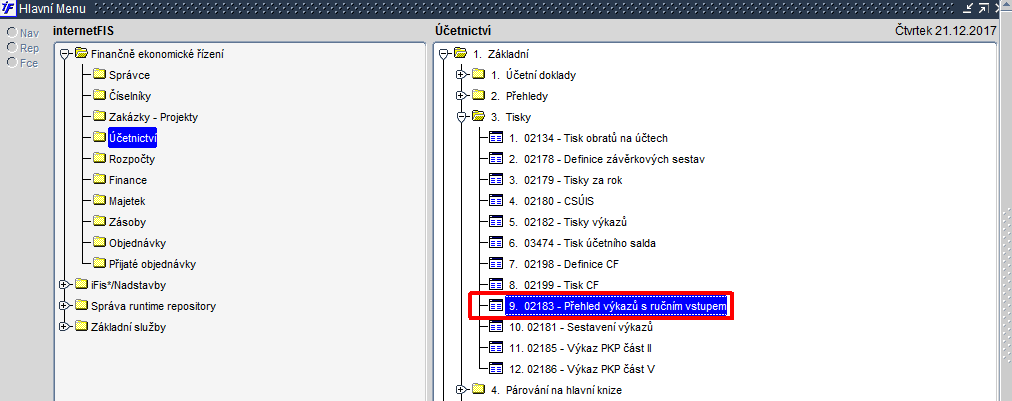Open 02180 - CSÚIS

point(550,201)
